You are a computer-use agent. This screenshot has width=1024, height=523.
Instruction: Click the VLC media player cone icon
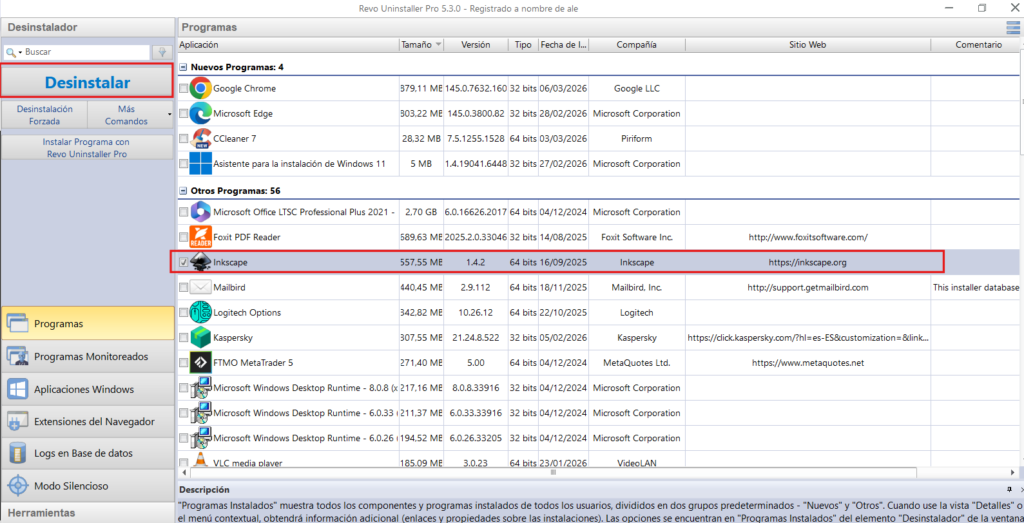200,461
